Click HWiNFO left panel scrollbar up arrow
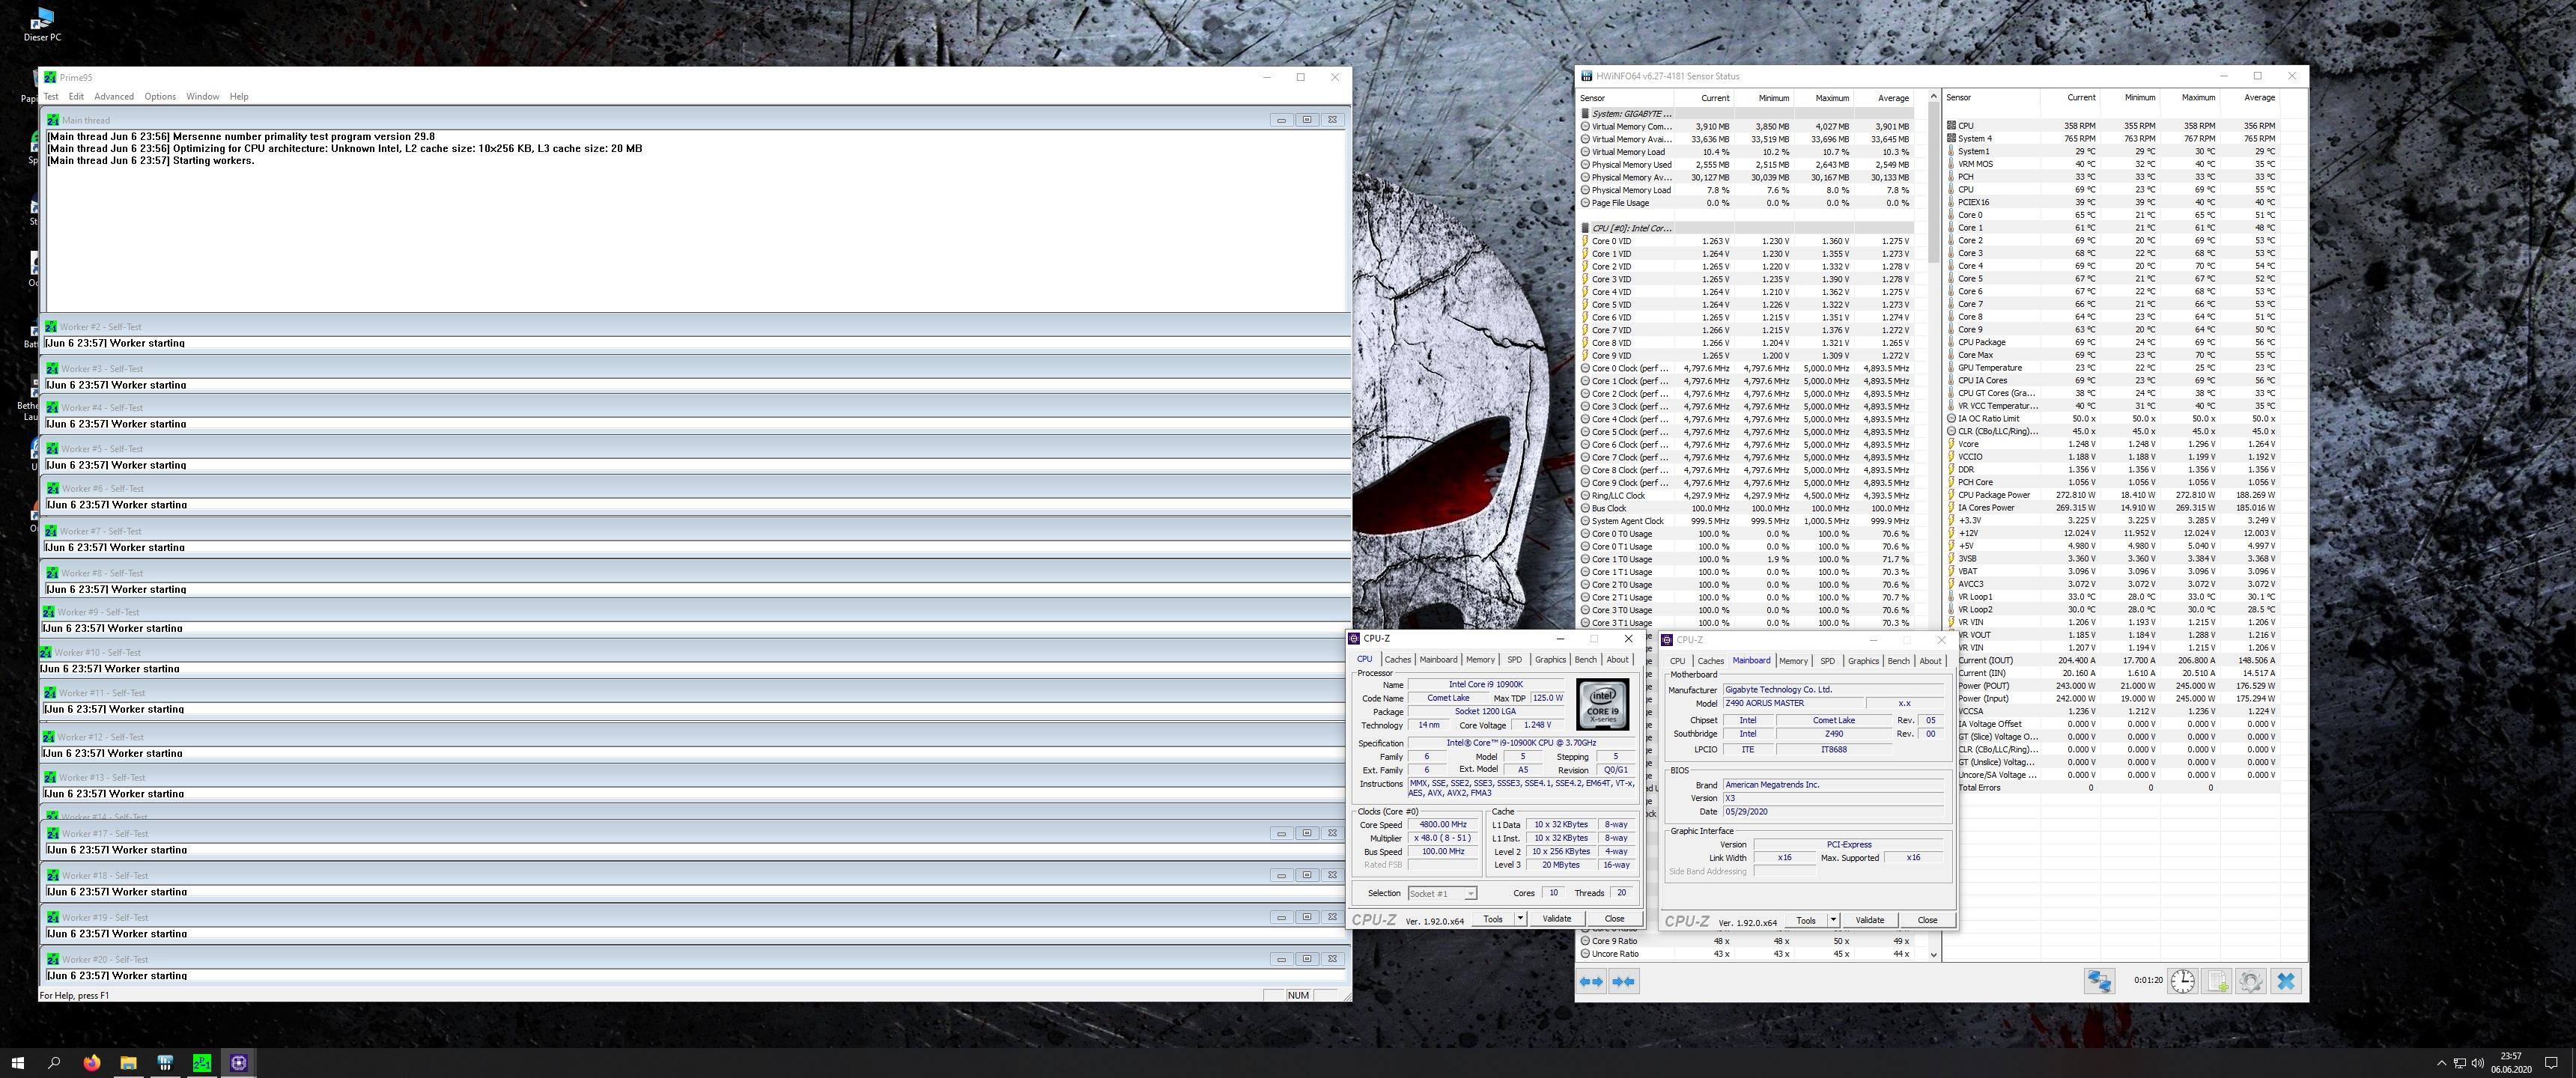 (1933, 97)
